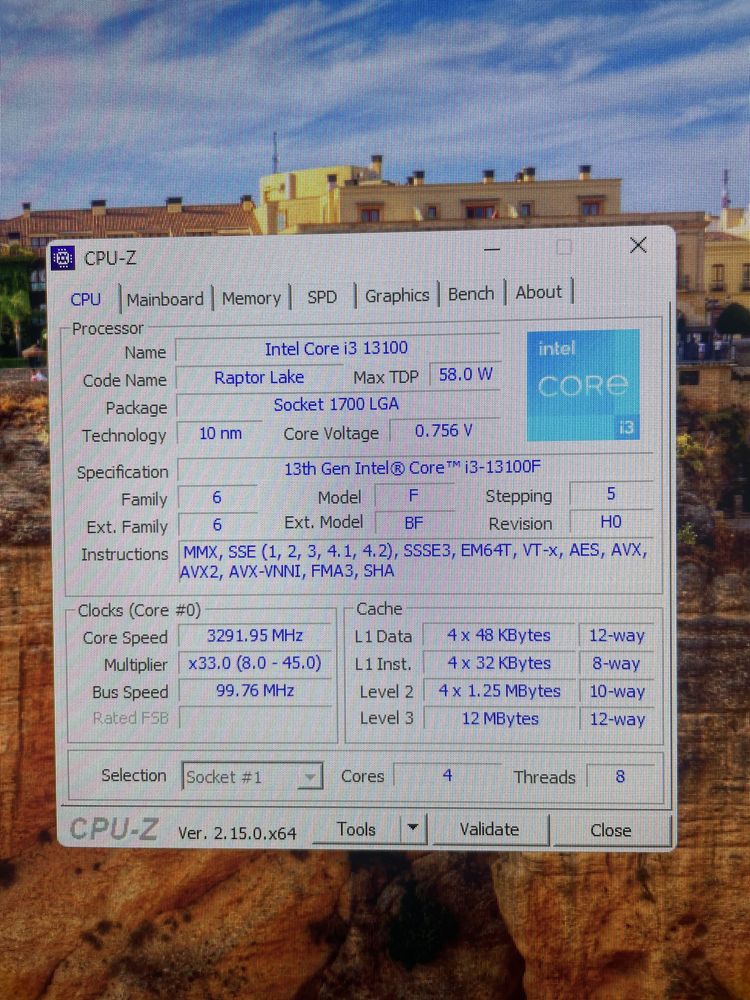Image resolution: width=750 pixels, height=1000 pixels.
Task: Open the Socket #1 selection combo box
Action: click(x=252, y=777)
